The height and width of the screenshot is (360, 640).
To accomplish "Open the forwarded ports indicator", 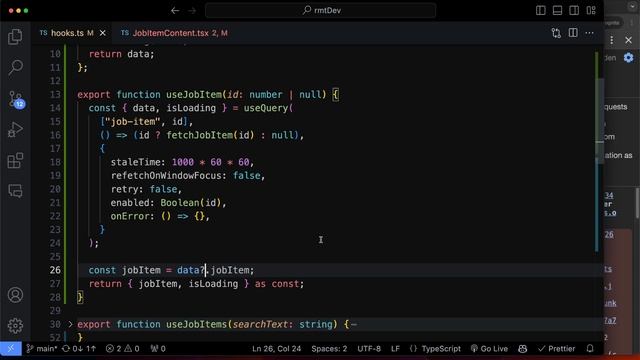I will 158,349.
